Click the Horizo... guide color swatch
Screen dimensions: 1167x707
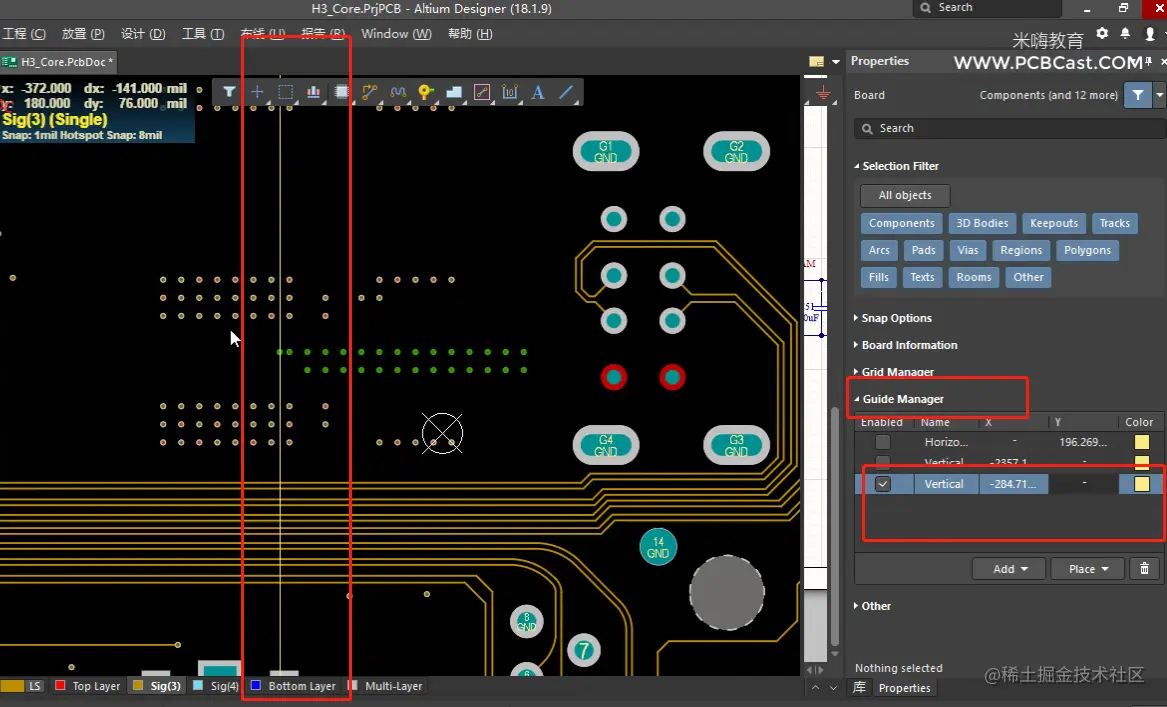point(1142,442)
